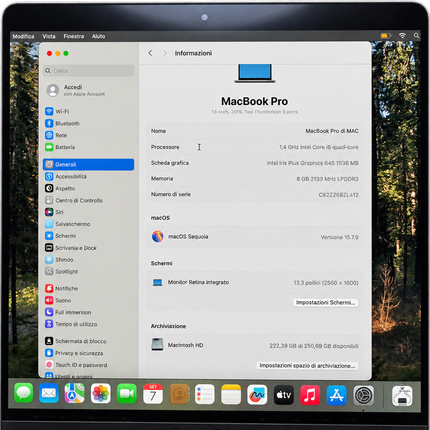
Task: Open Notes from the Dock
Action: pos(231,394)
